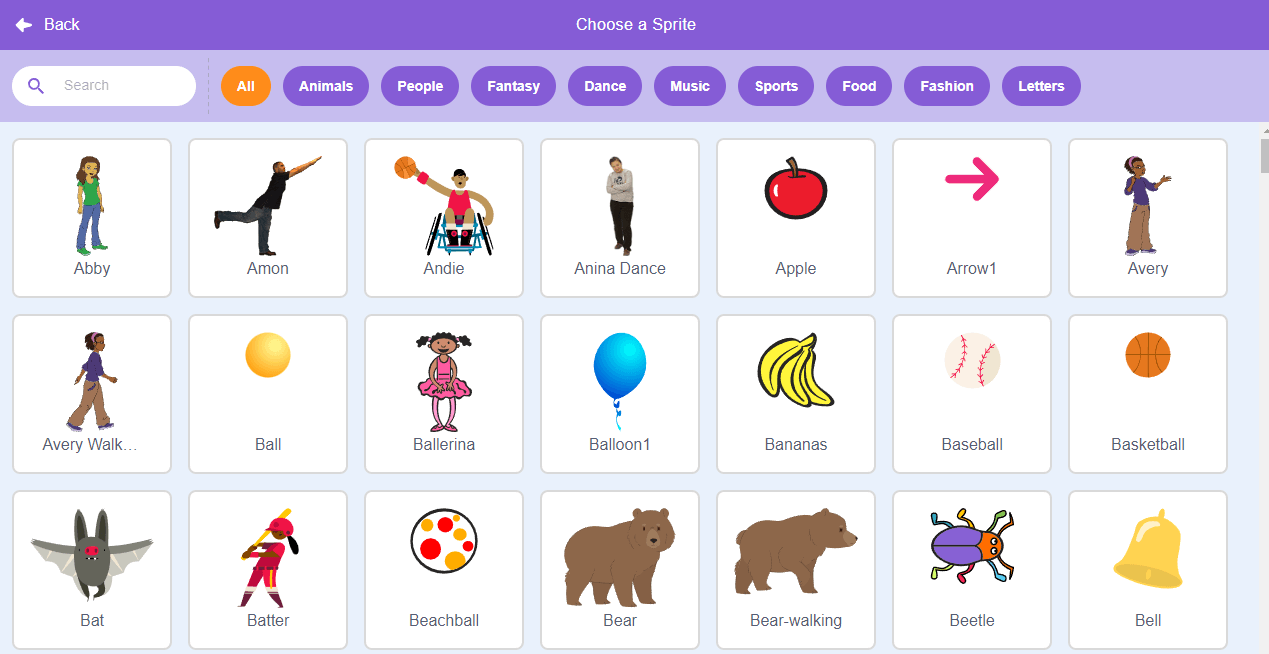Click the vertical scrollbar thumb
The image size is (1269, 654).
tap(1264, 156)
